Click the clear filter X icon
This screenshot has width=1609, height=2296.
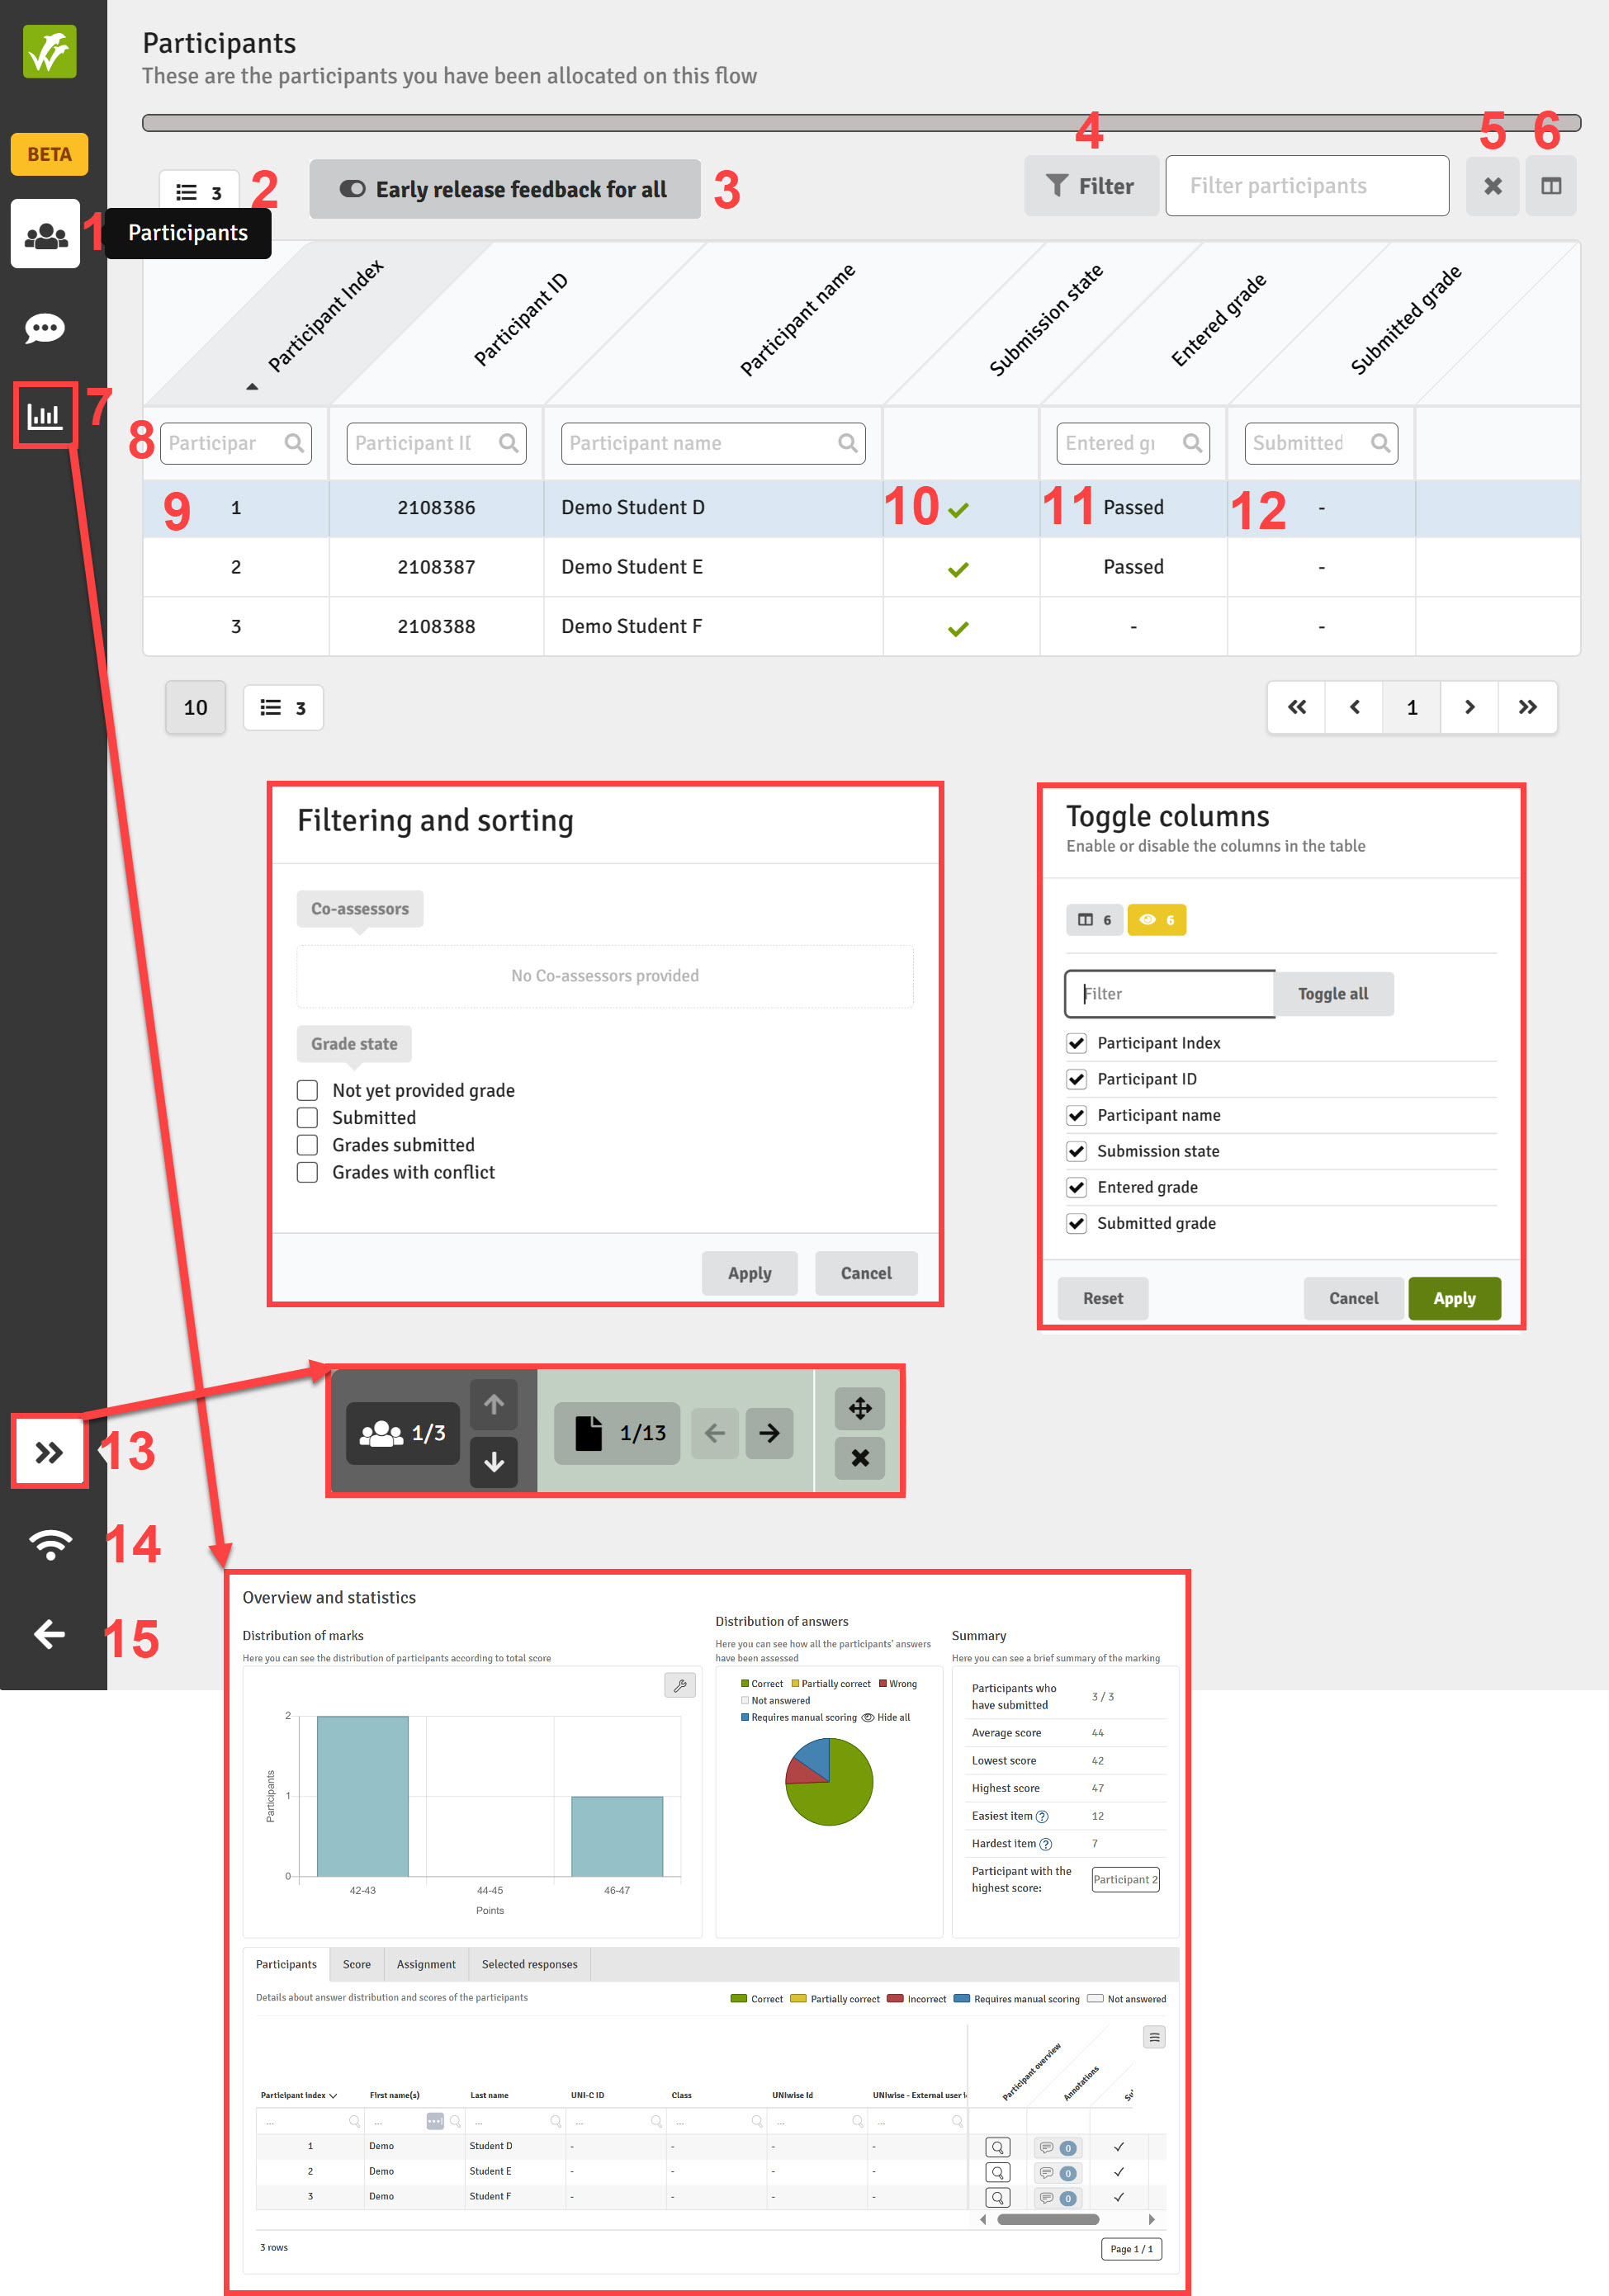(1492, 186)
